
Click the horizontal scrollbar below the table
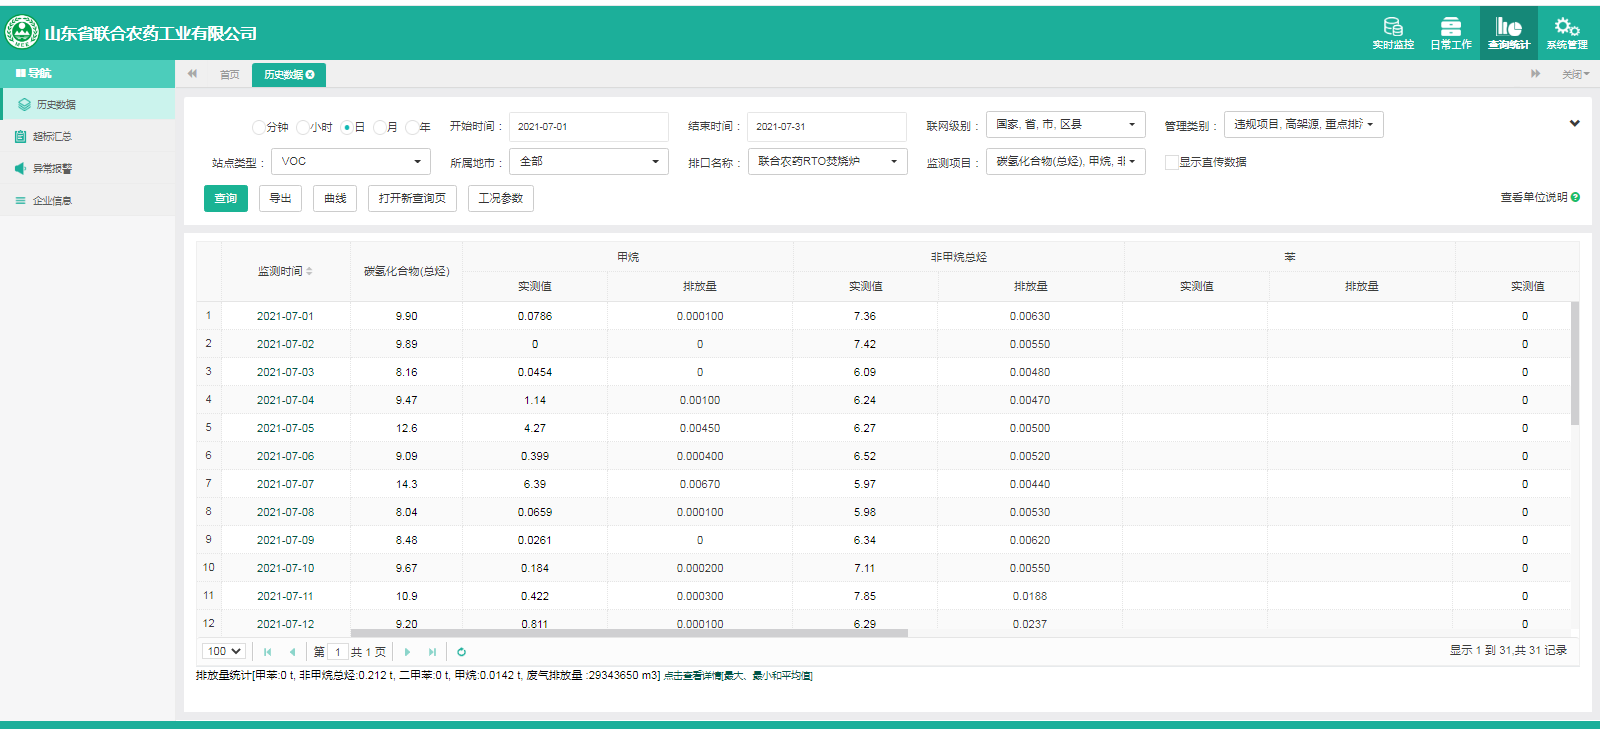(628, 633)
